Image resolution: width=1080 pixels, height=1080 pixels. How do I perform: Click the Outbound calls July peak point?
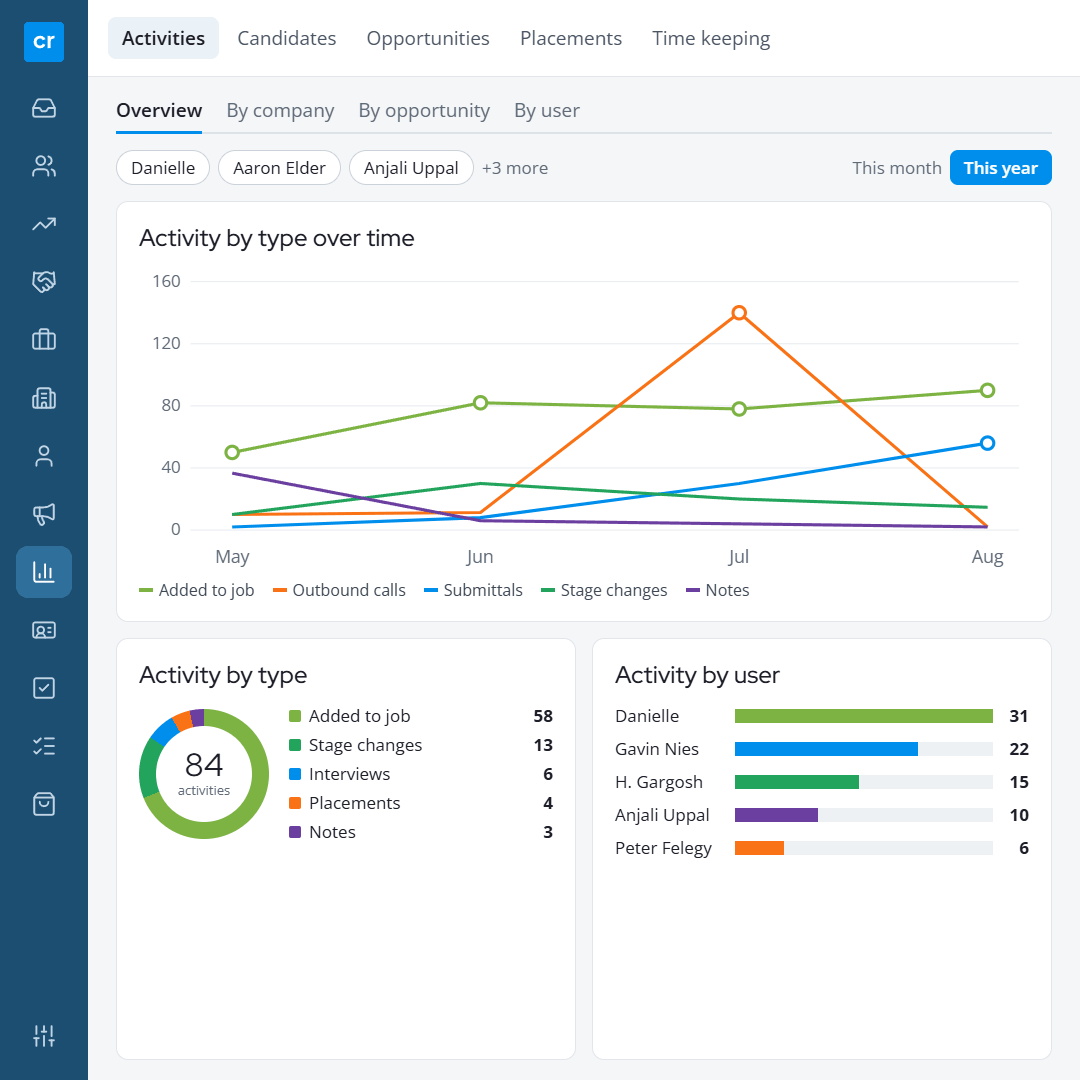click(739, 313)
